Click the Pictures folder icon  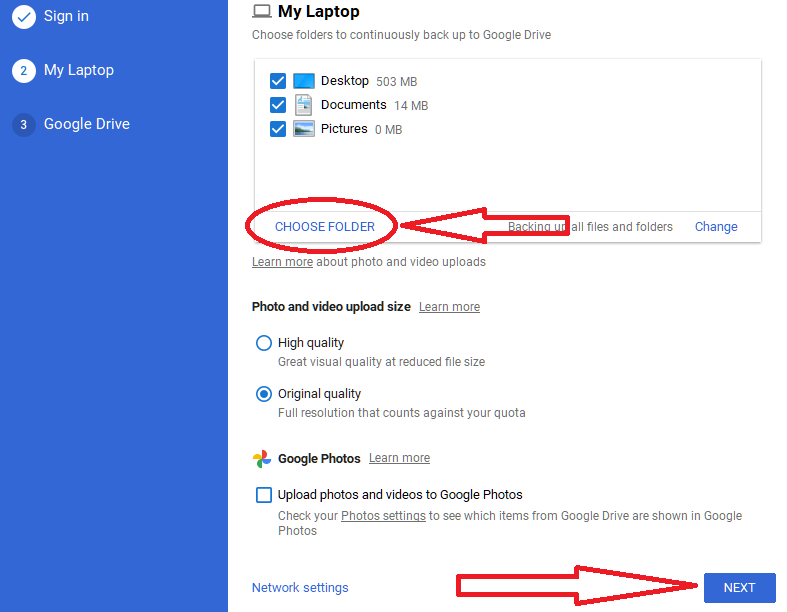(x=304, y=129)
